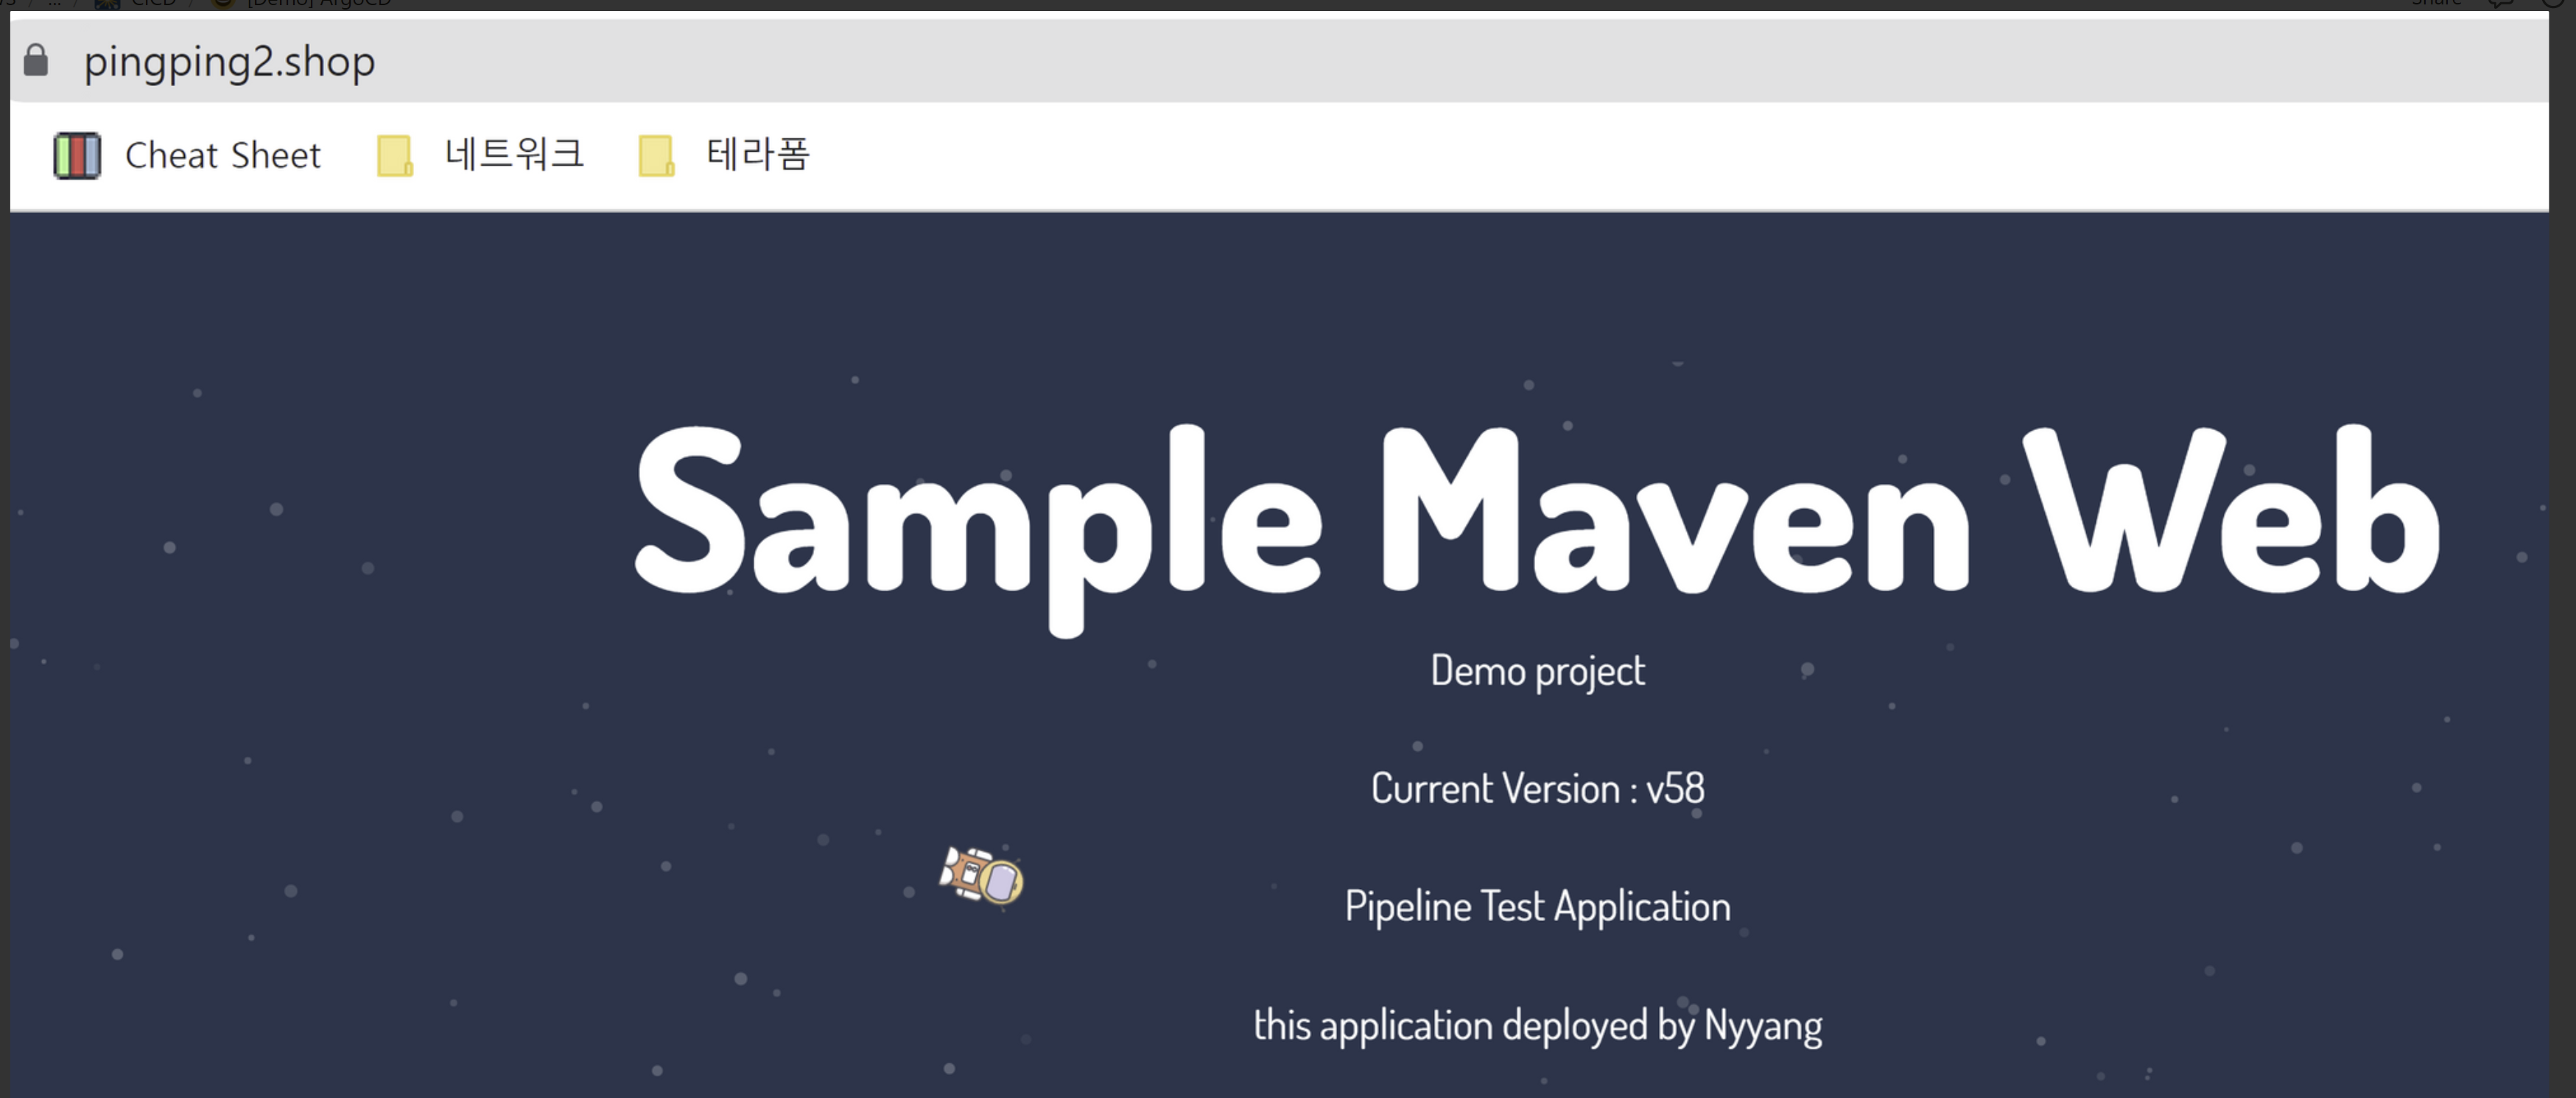Click the pingping2.shop address text
2576x1098 pixels.
click(229, 62)
